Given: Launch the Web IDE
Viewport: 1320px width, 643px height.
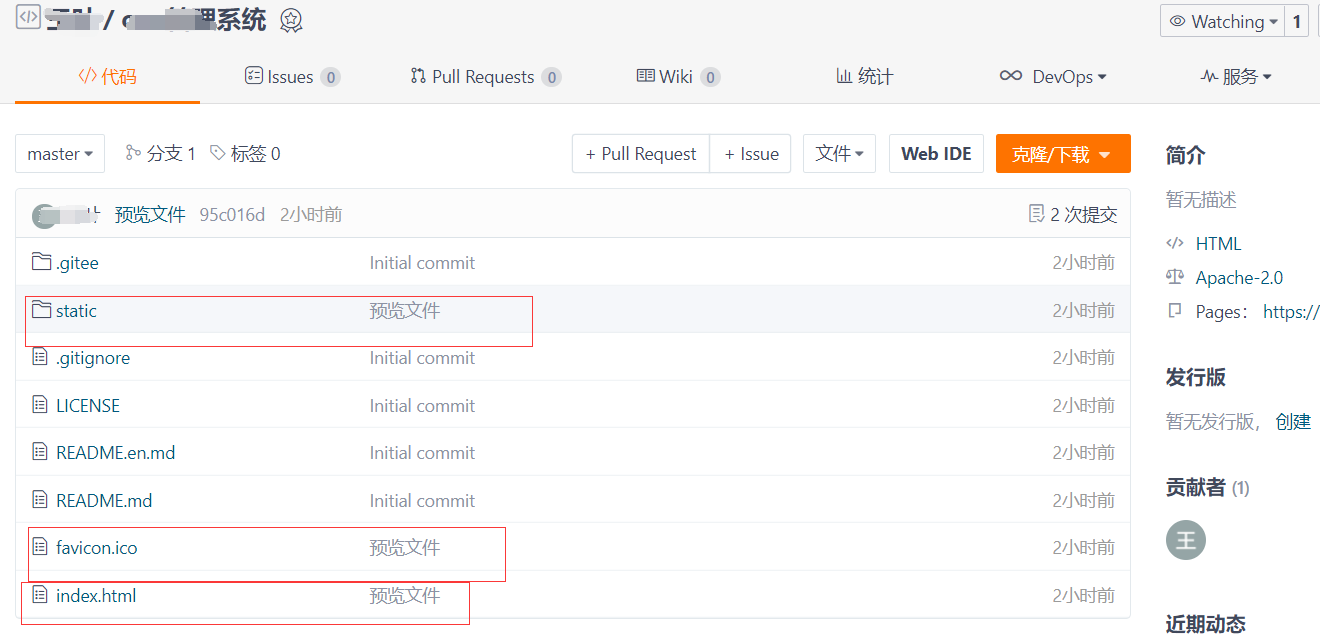Looking at the screenshot, I should [936, 153].
